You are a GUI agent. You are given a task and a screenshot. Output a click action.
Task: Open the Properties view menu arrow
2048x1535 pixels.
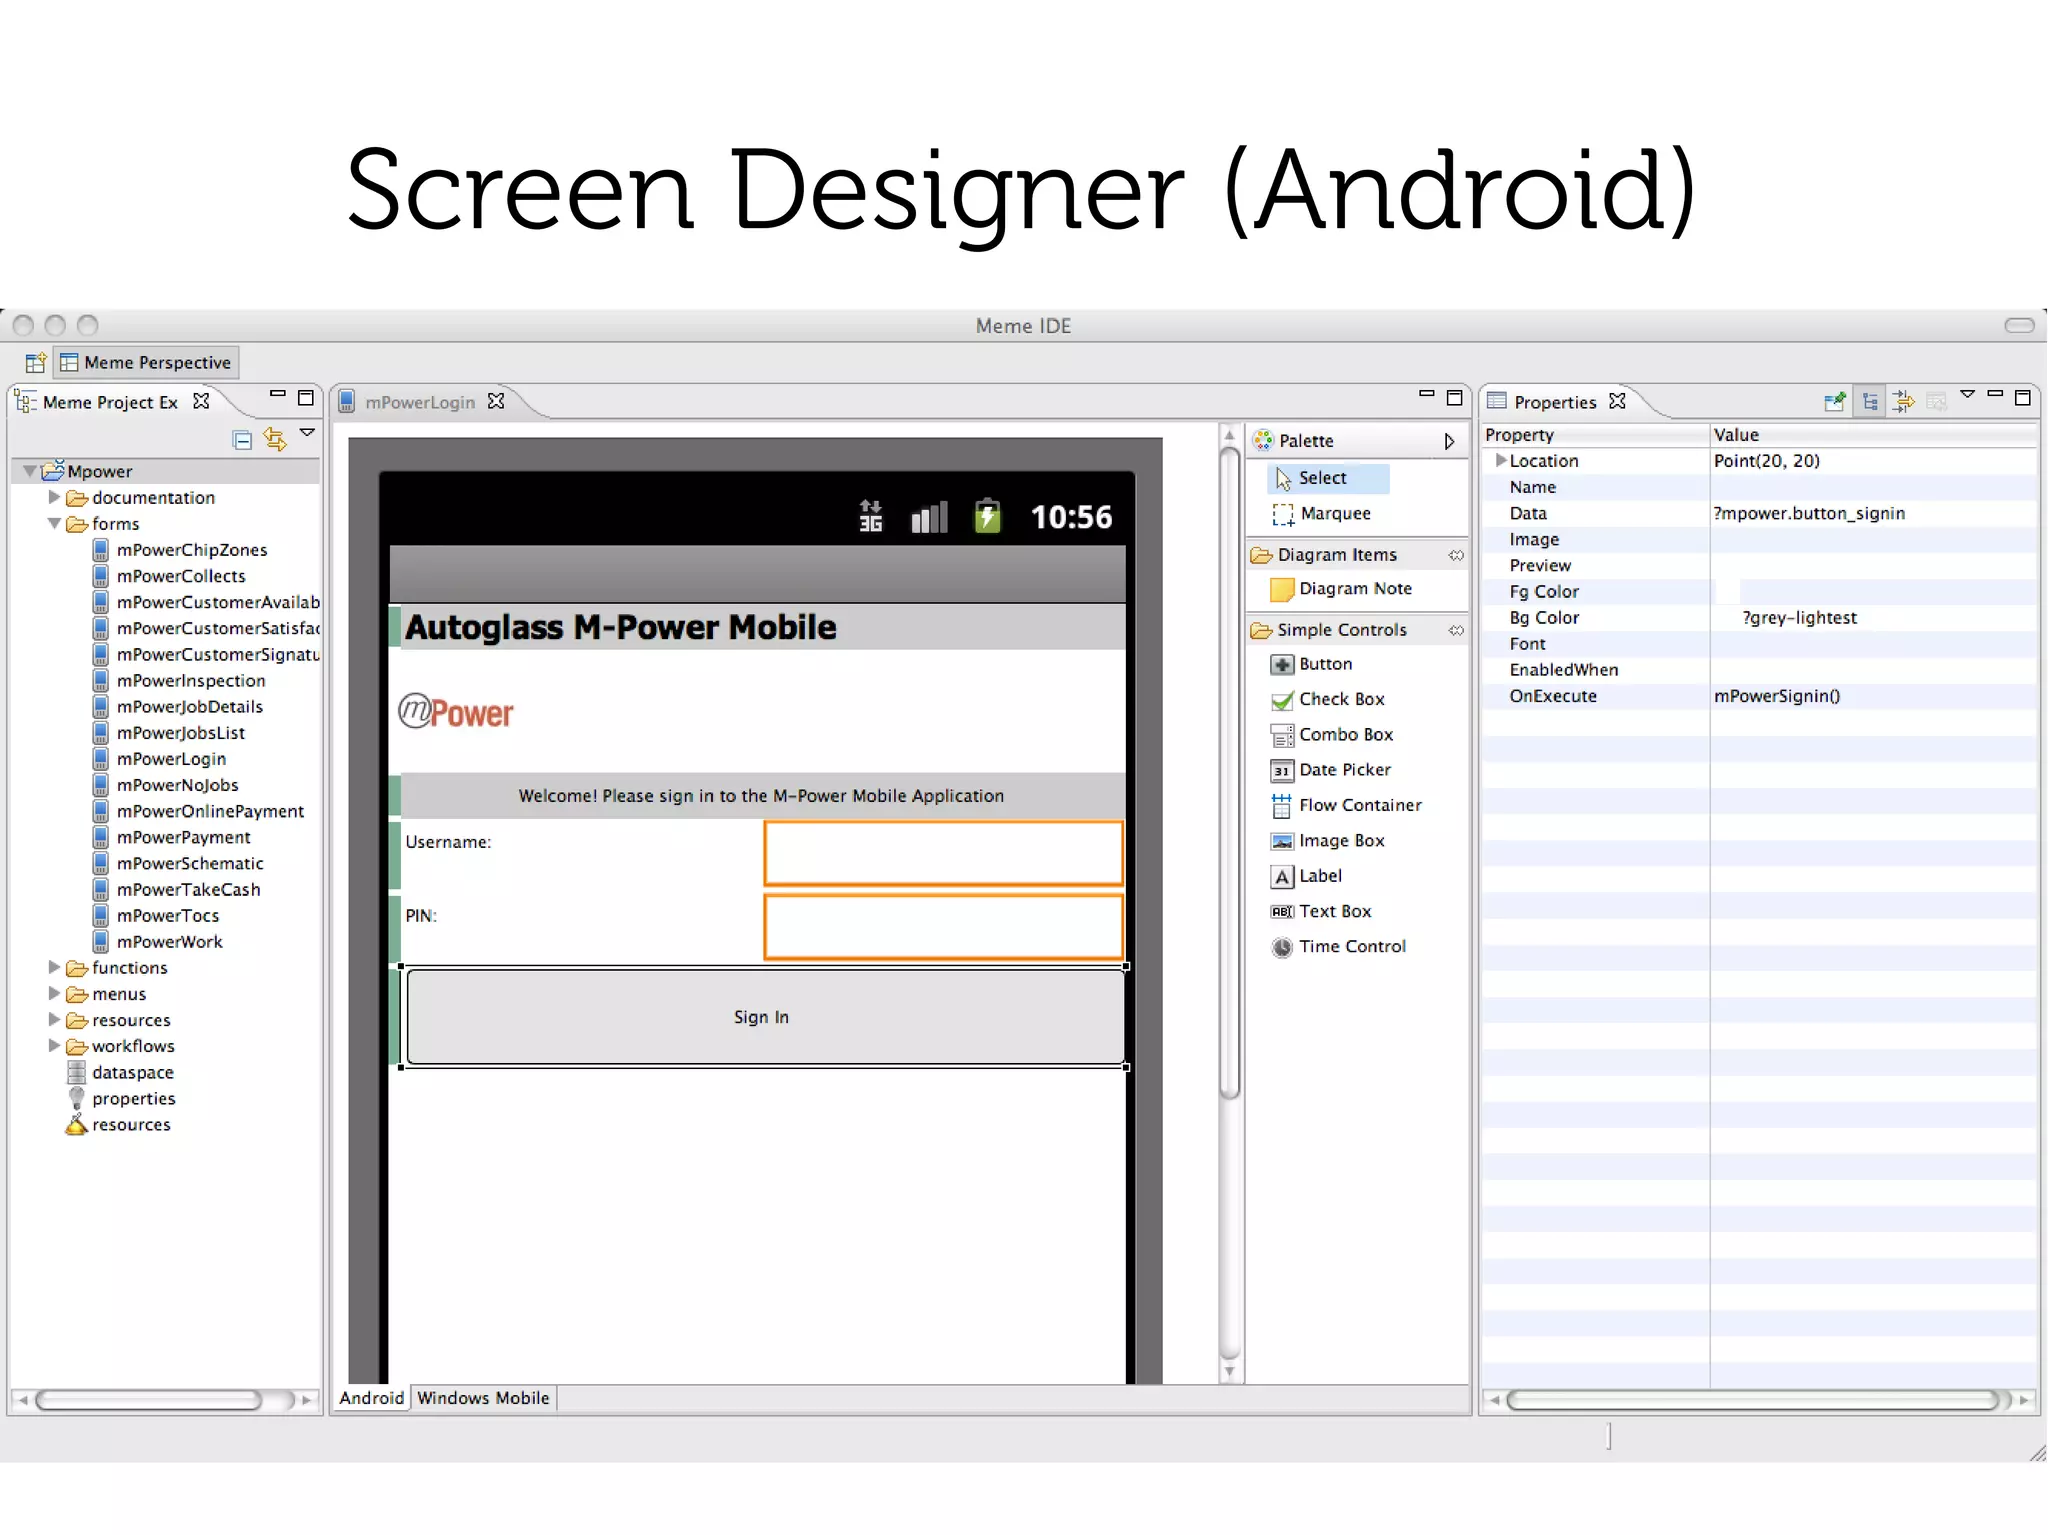pos(1967,394)
